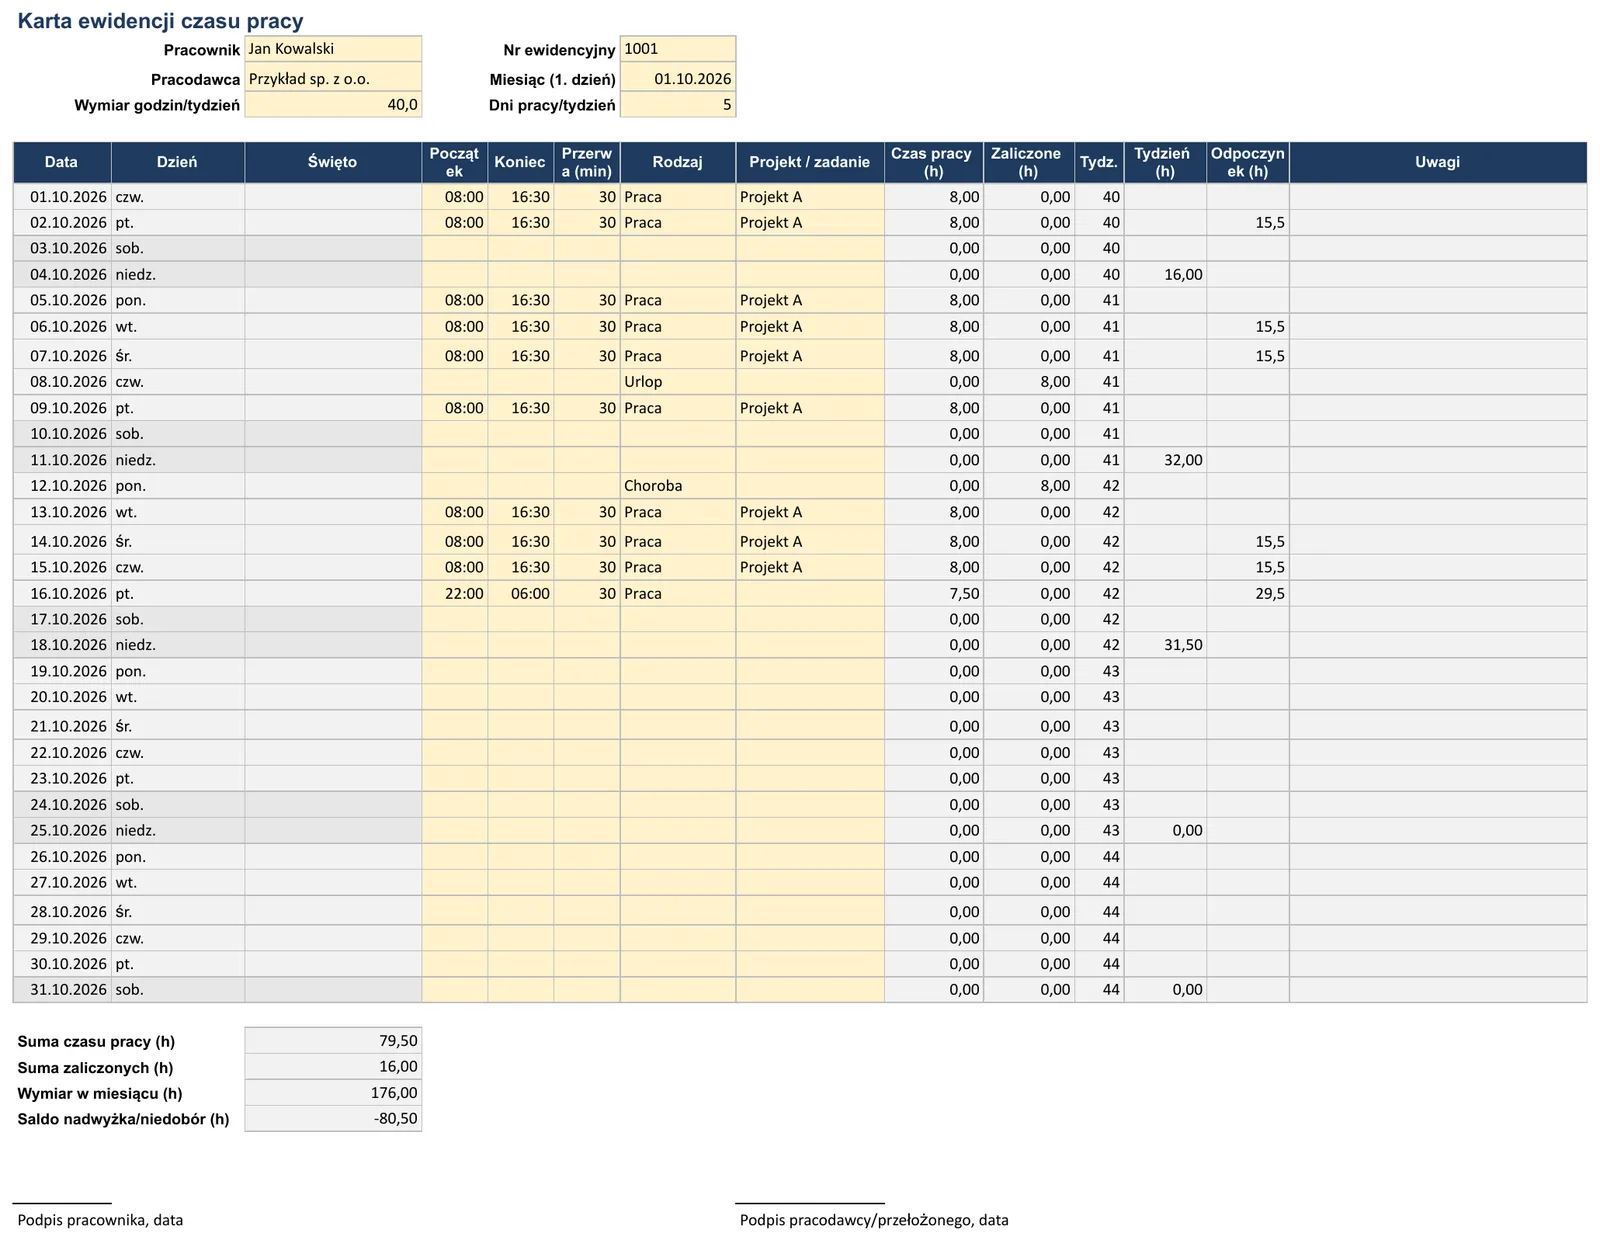
Task: Select Projekt A on row 13.10.2026
Action: pos(810,512)
